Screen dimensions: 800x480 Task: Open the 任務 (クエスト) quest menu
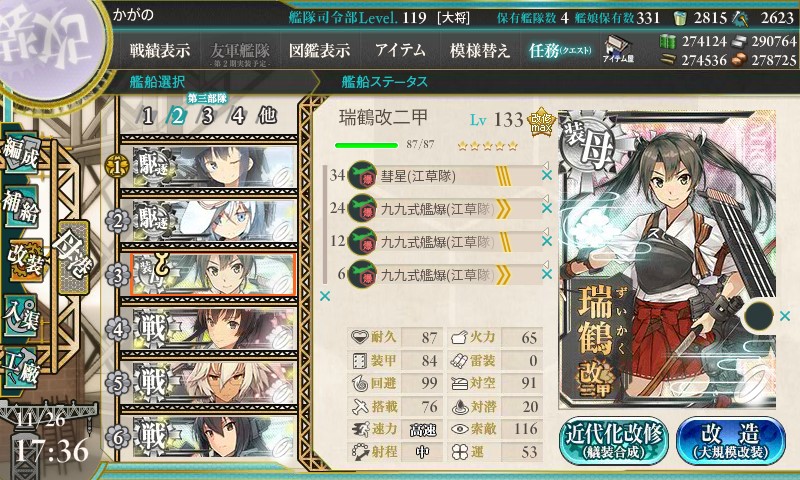click(560, 50)
